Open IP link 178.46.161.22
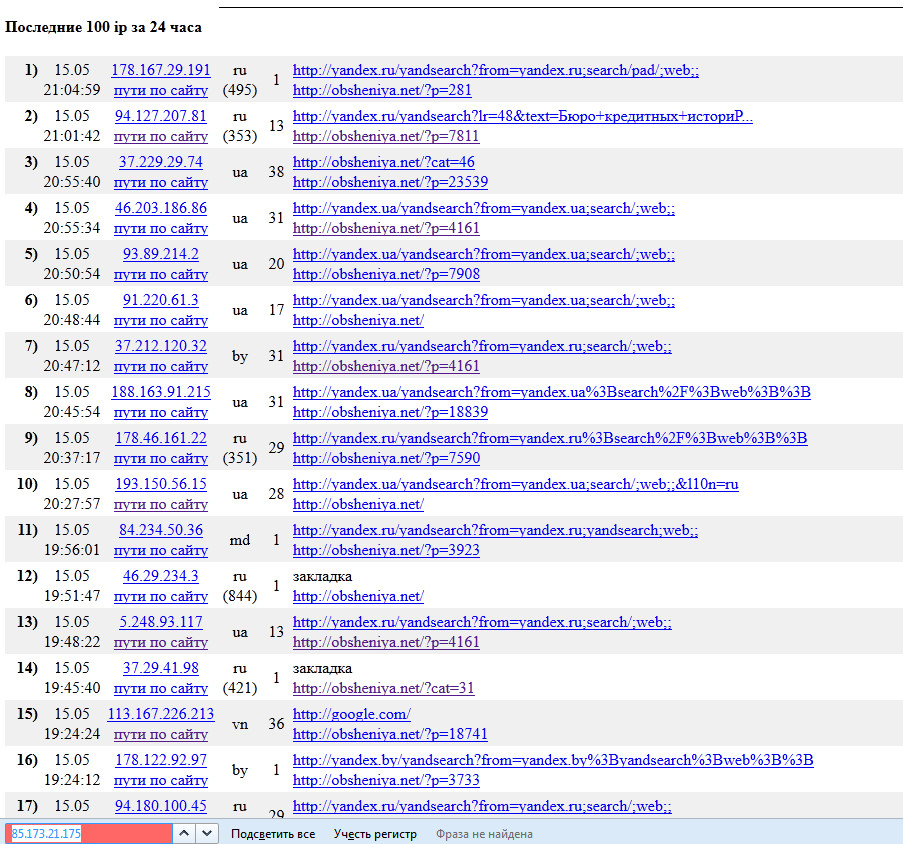Image resolution: width=903 pixels, height=844 pixels. [x=161, y=439]
